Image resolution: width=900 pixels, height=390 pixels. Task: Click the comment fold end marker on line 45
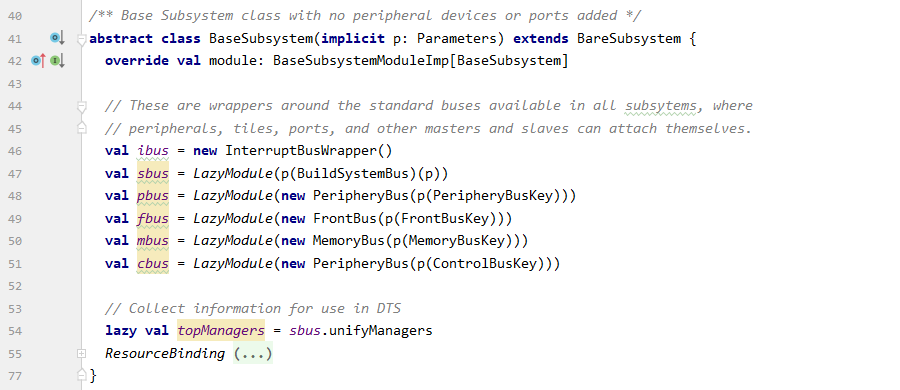click(82, 128)
